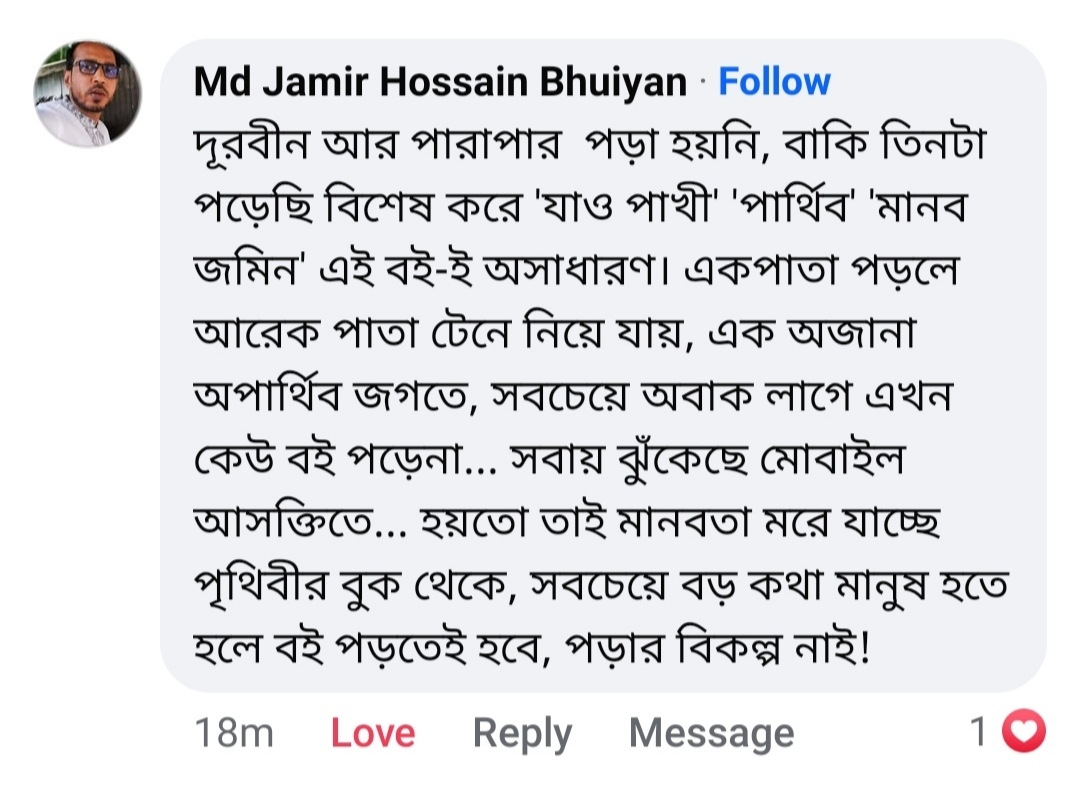Follow Md Jamir Hossain Bhuiyan
This screenshot has width=1080, height=797.
click(774, 82)
